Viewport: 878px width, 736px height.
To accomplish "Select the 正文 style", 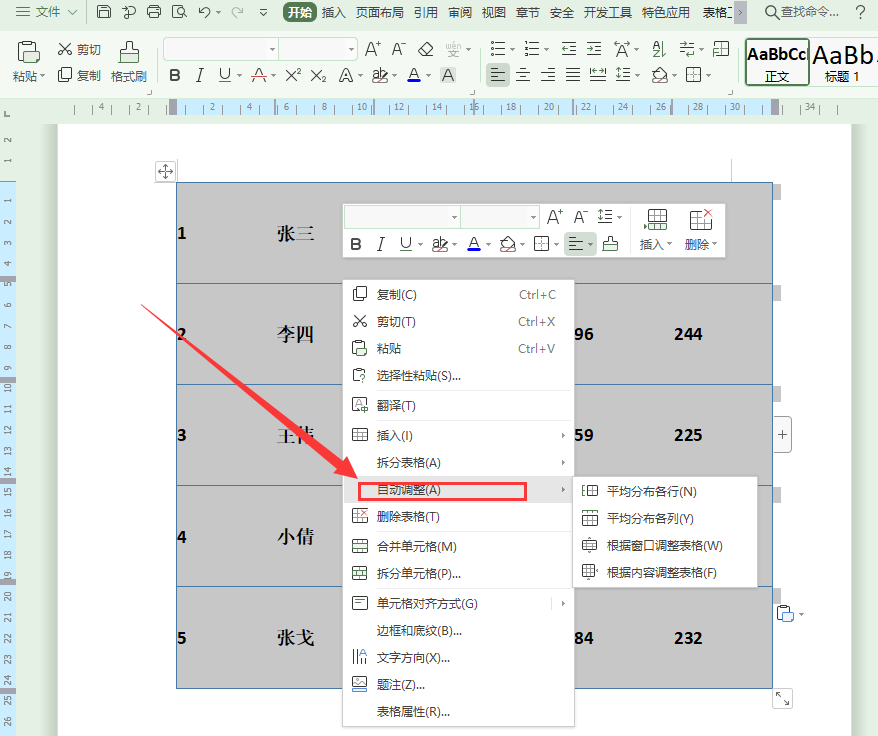I will pyautogui.click(x=777, y=62).
